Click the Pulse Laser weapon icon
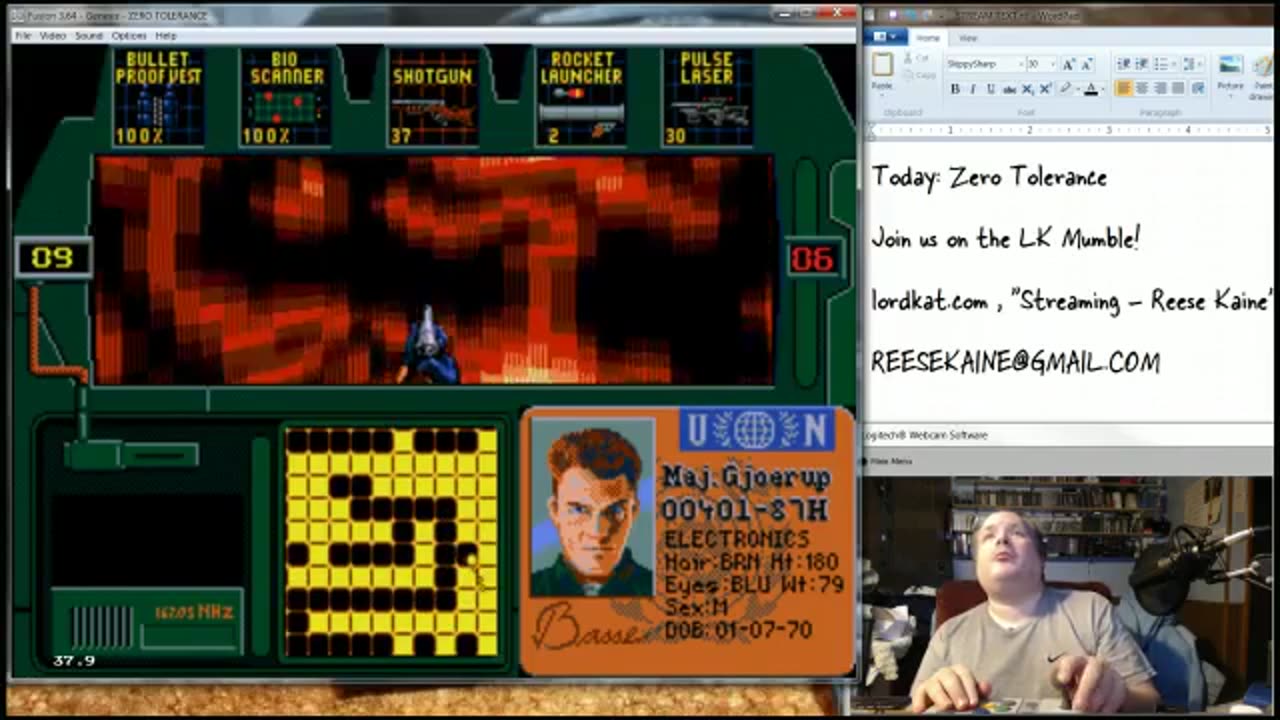This screenshot has height=720, width=1280. tap(707, 97)
